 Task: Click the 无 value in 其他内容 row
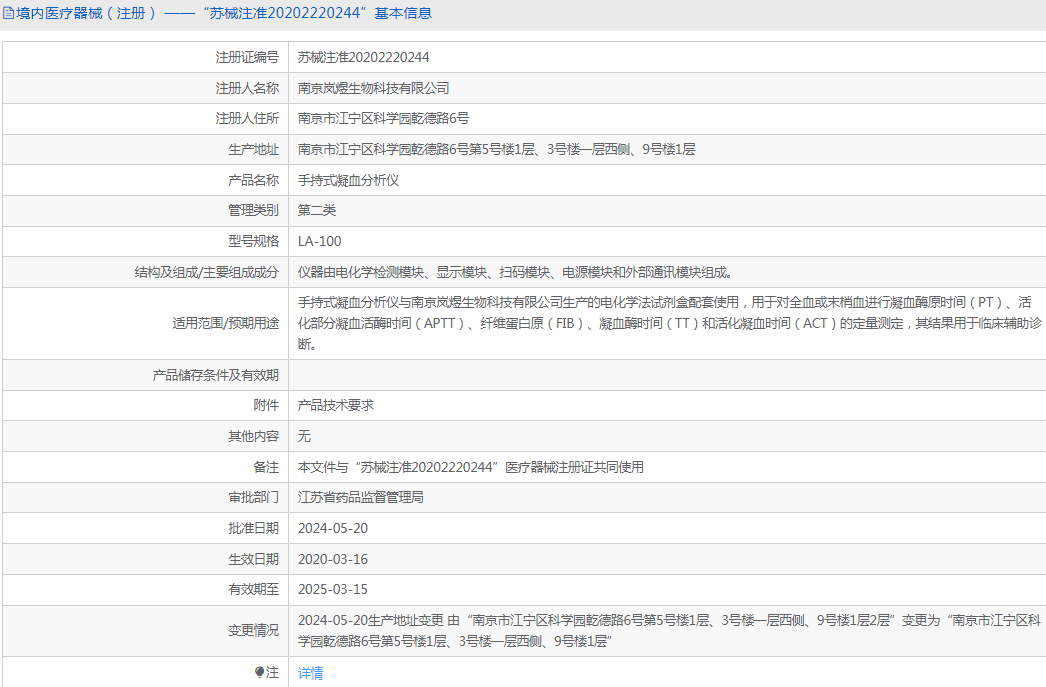click(x=304, y=436)
